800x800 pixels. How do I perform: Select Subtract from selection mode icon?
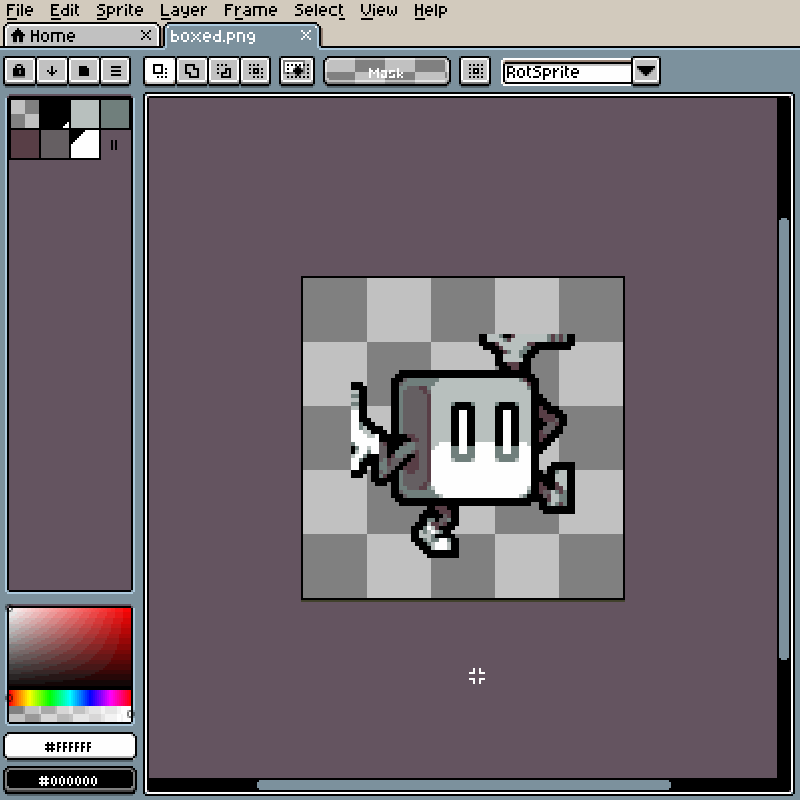pos(224,71)
